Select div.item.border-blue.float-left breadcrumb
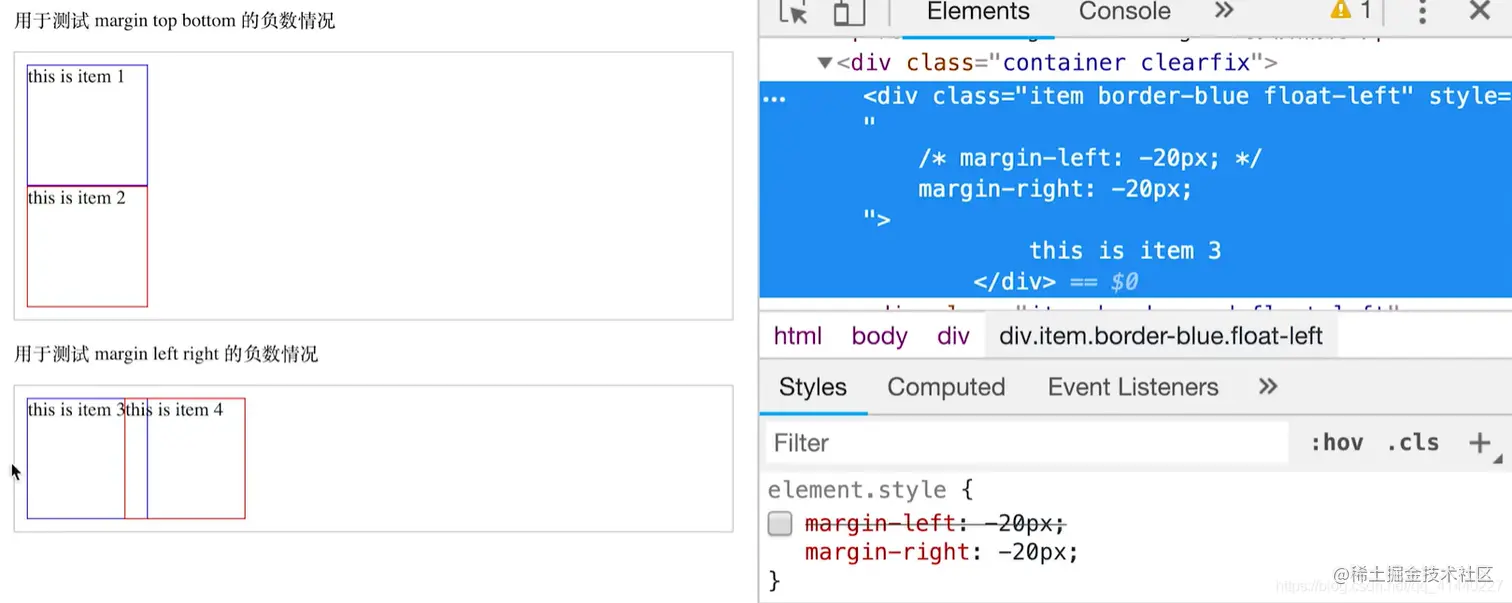Viewport: 1512px width, 603px height. point(1161,336)
